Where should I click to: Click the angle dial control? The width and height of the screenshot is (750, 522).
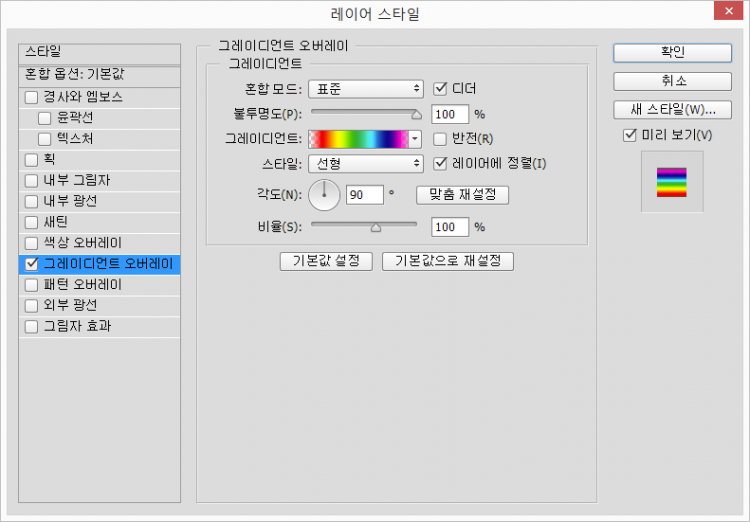(x=324, y=195)
